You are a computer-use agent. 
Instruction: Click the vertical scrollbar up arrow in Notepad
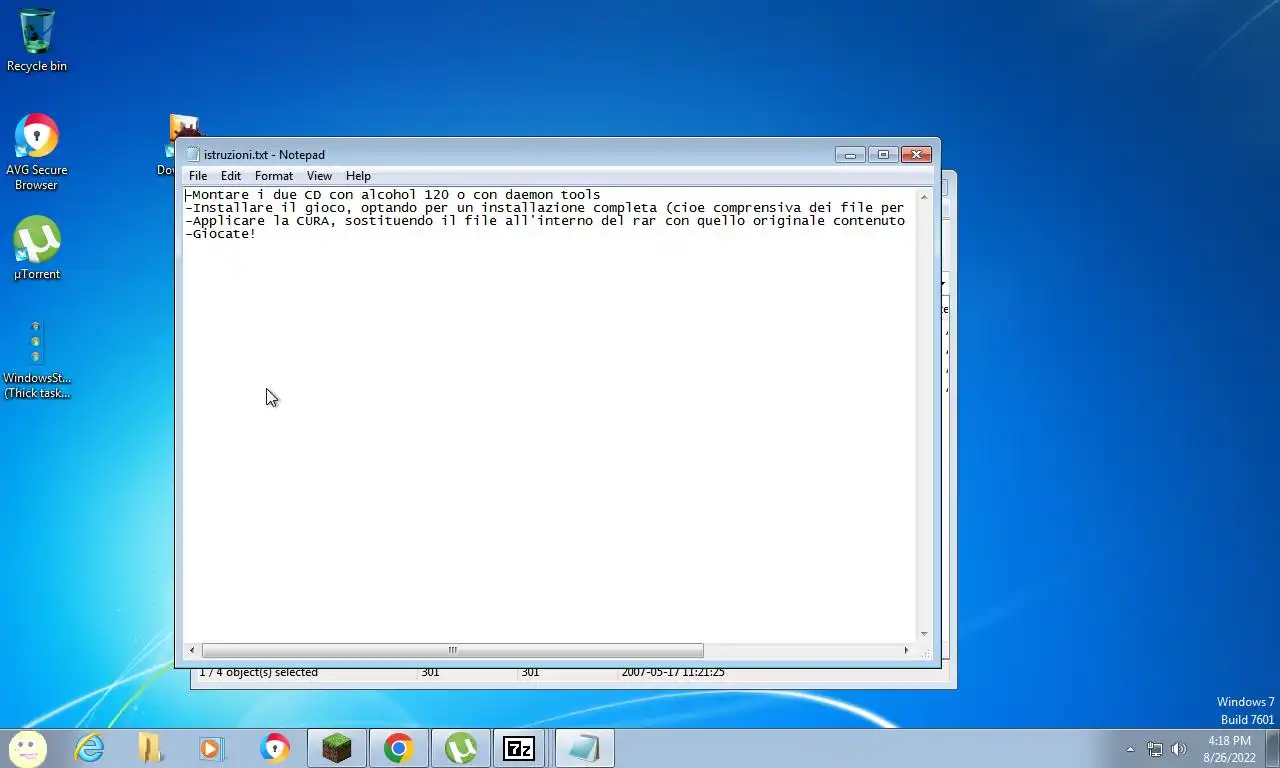click(x=924, y=196)
